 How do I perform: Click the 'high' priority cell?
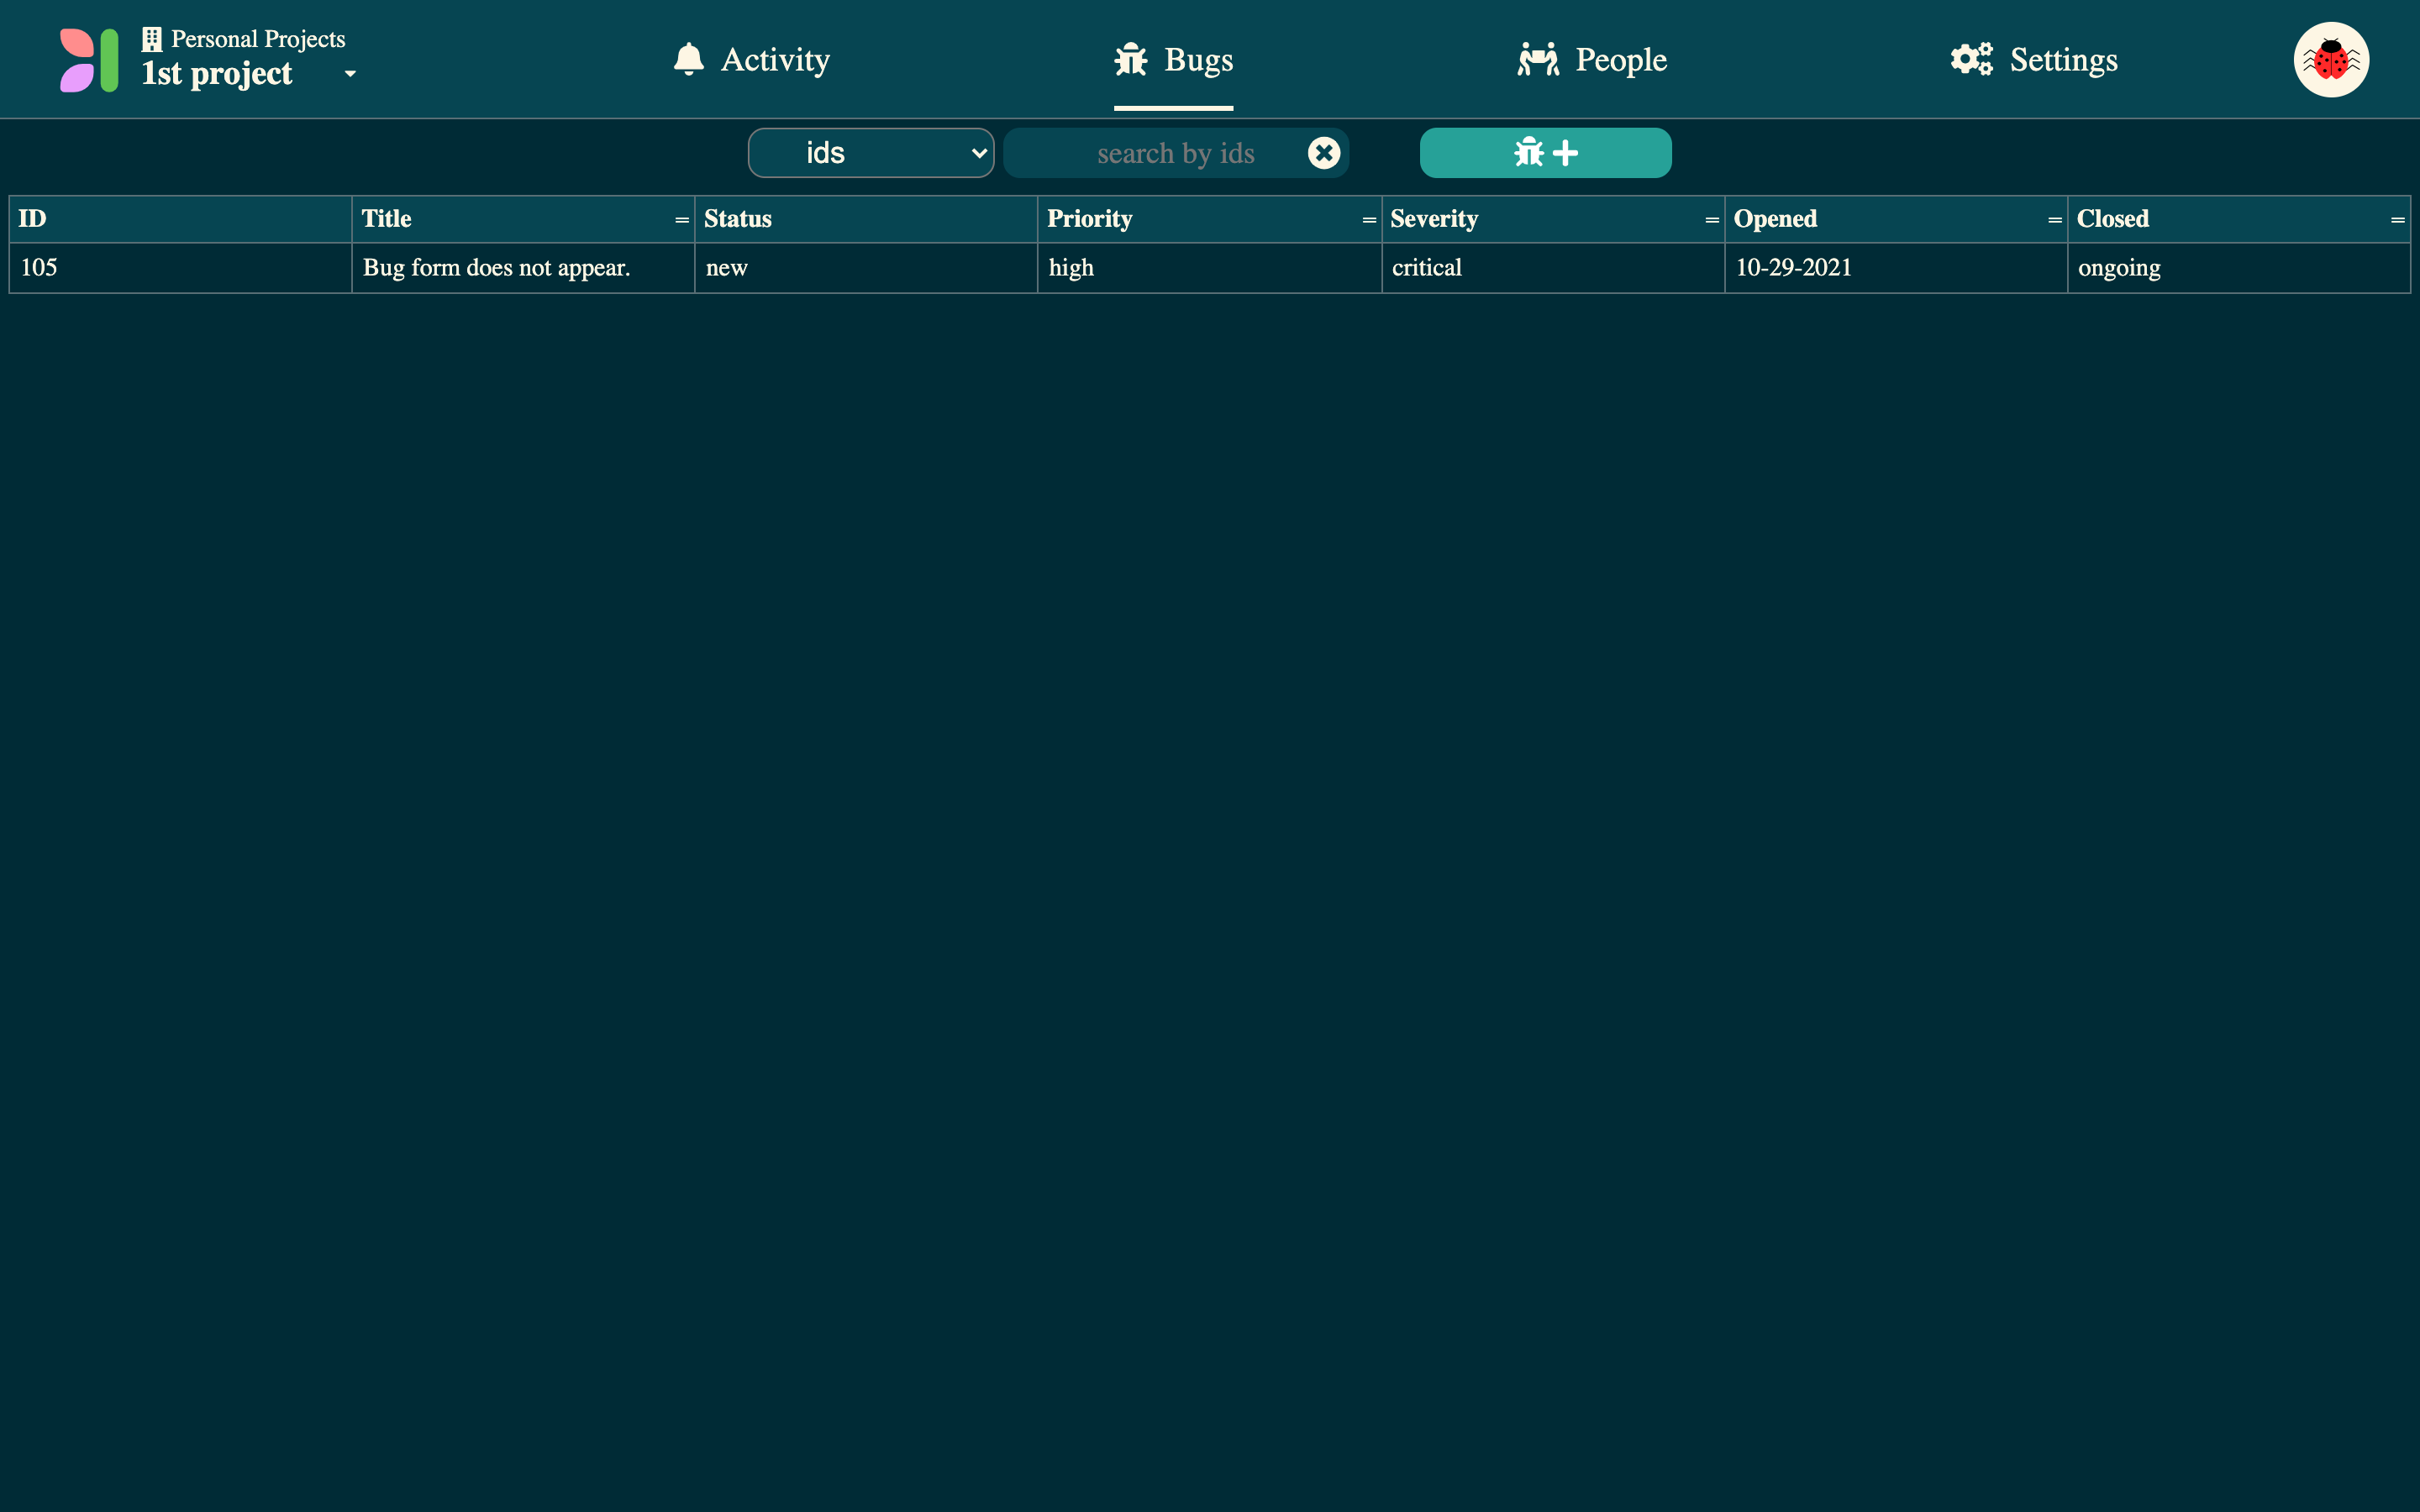point(1209,268)
